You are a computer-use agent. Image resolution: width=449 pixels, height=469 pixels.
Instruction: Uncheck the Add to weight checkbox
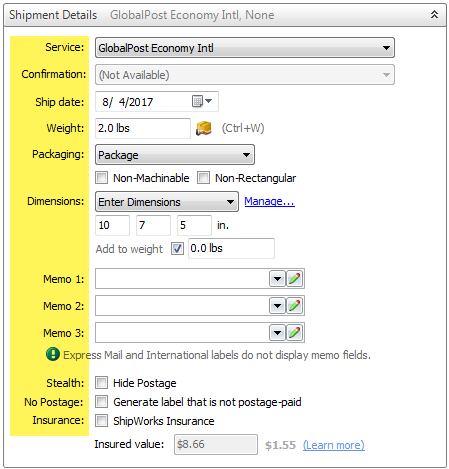pyautogui.click(x=177, y=249)
